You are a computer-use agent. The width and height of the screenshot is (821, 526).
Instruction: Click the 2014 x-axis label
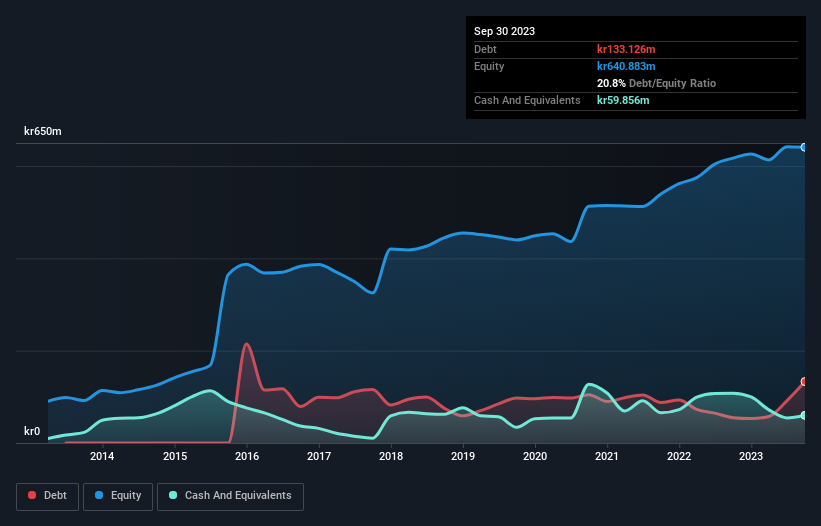pyautogui.click(x=102, y=456)
